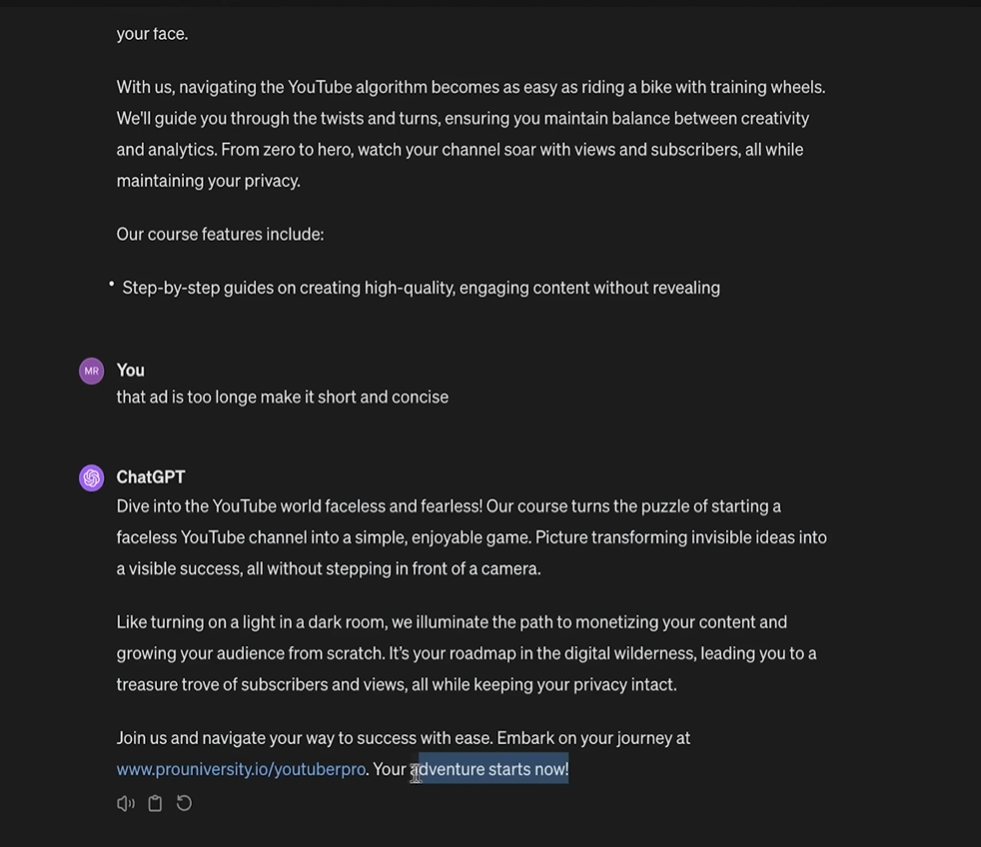This screenshot has height=847, width=981.
Task: Click the highlighted "adventure starts now!" text
Action: point(493,769)
